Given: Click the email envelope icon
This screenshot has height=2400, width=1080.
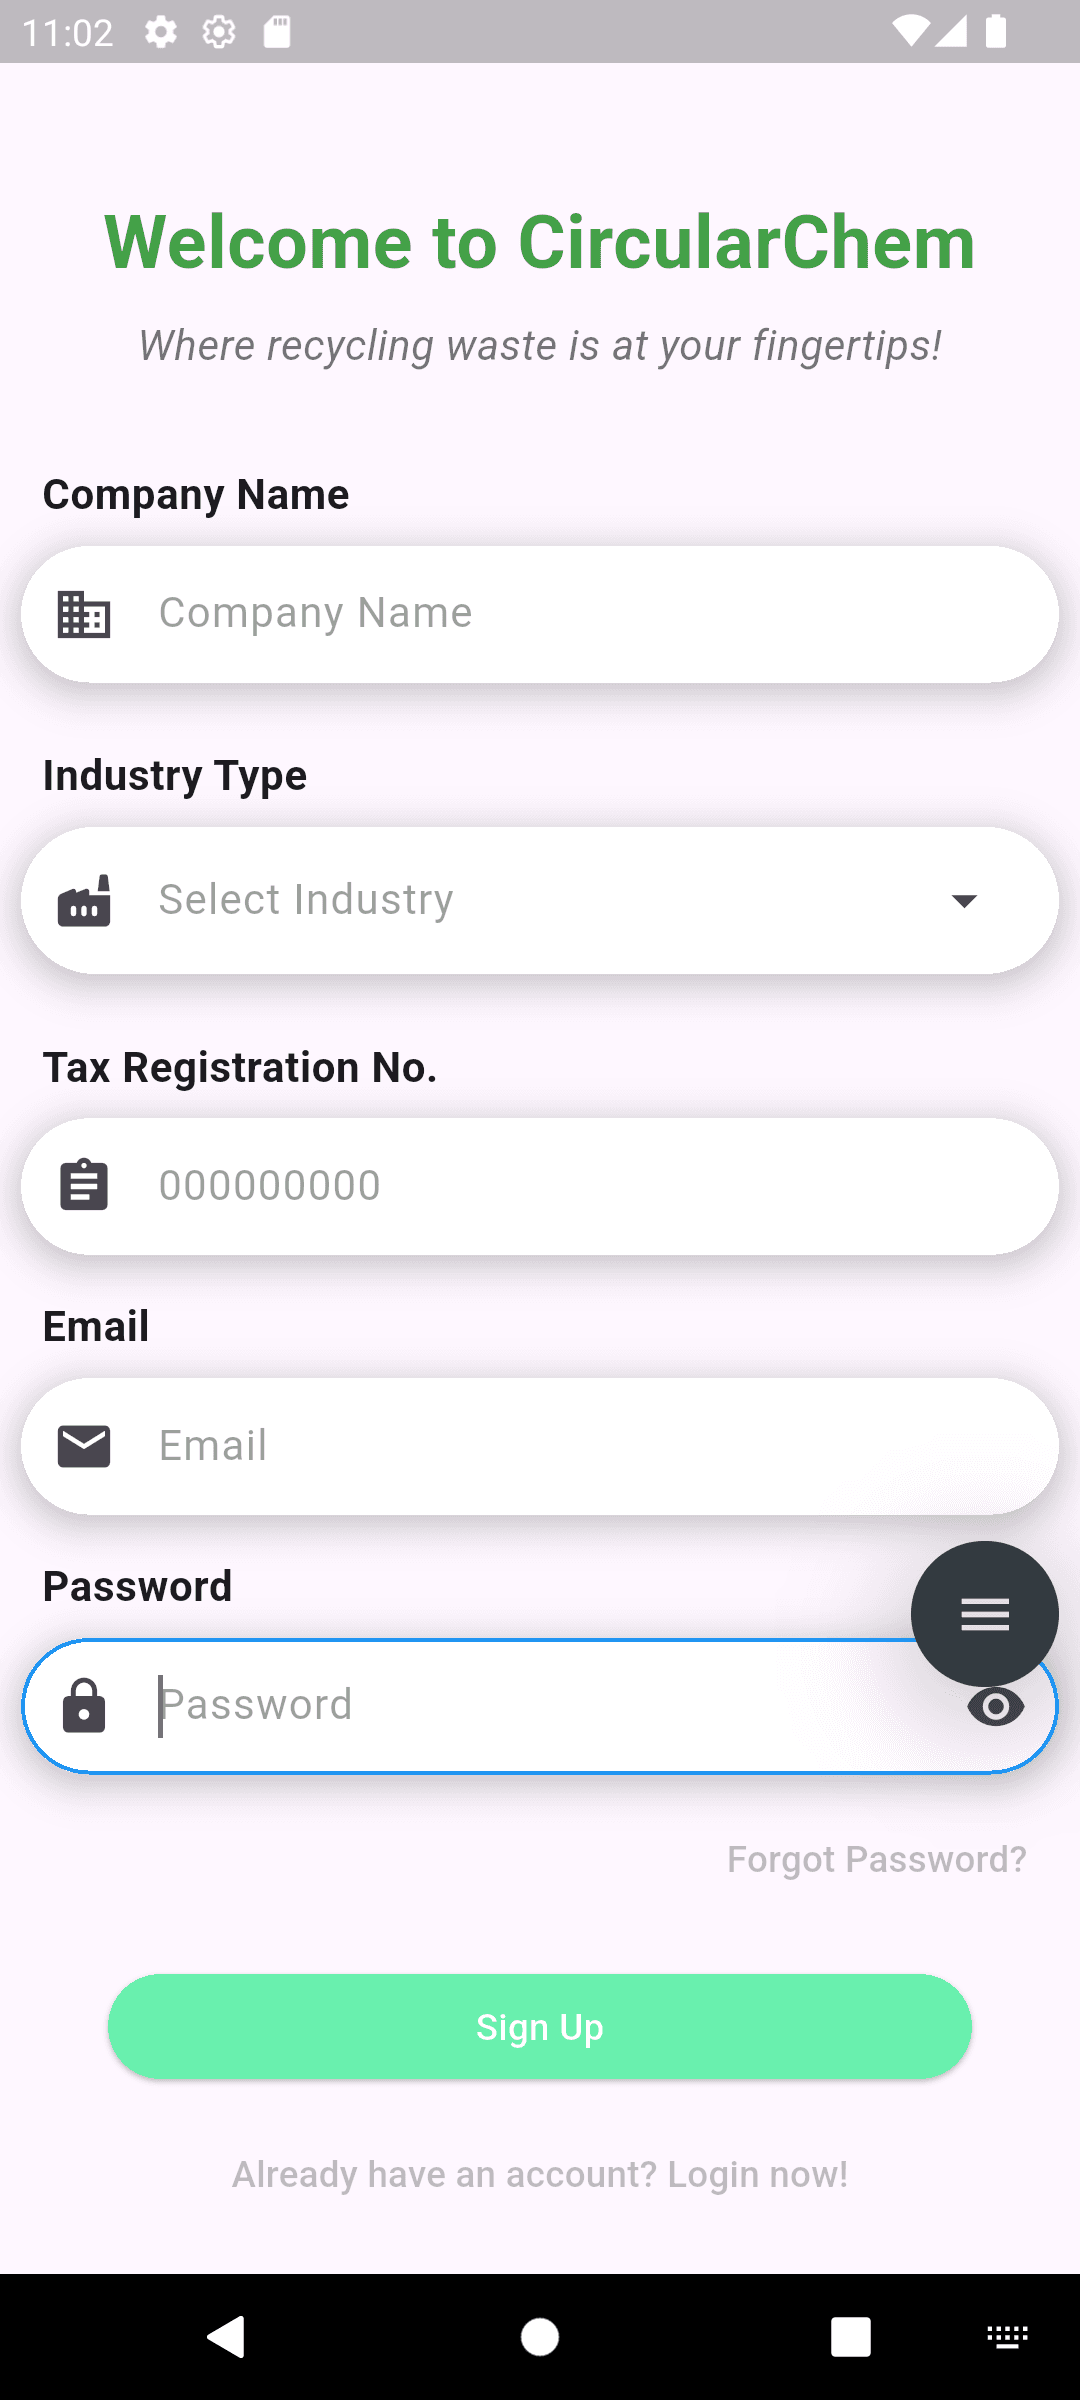Looking at the screenshot, I should point(84,1446).
